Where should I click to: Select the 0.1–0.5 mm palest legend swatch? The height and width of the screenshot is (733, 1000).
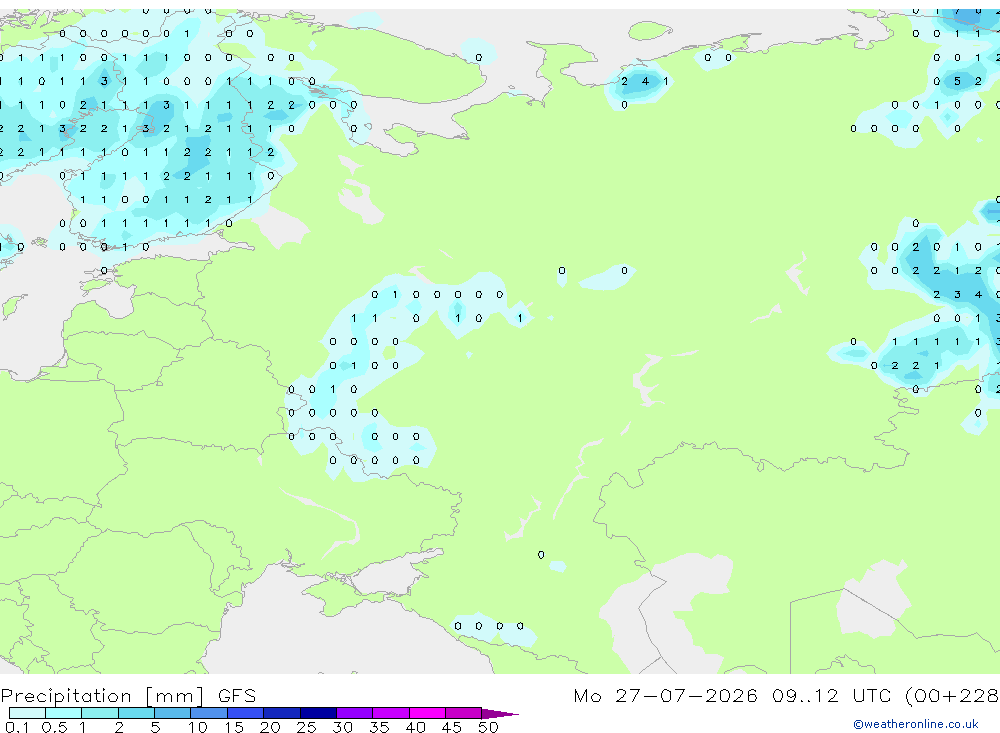tap(27, 713)
